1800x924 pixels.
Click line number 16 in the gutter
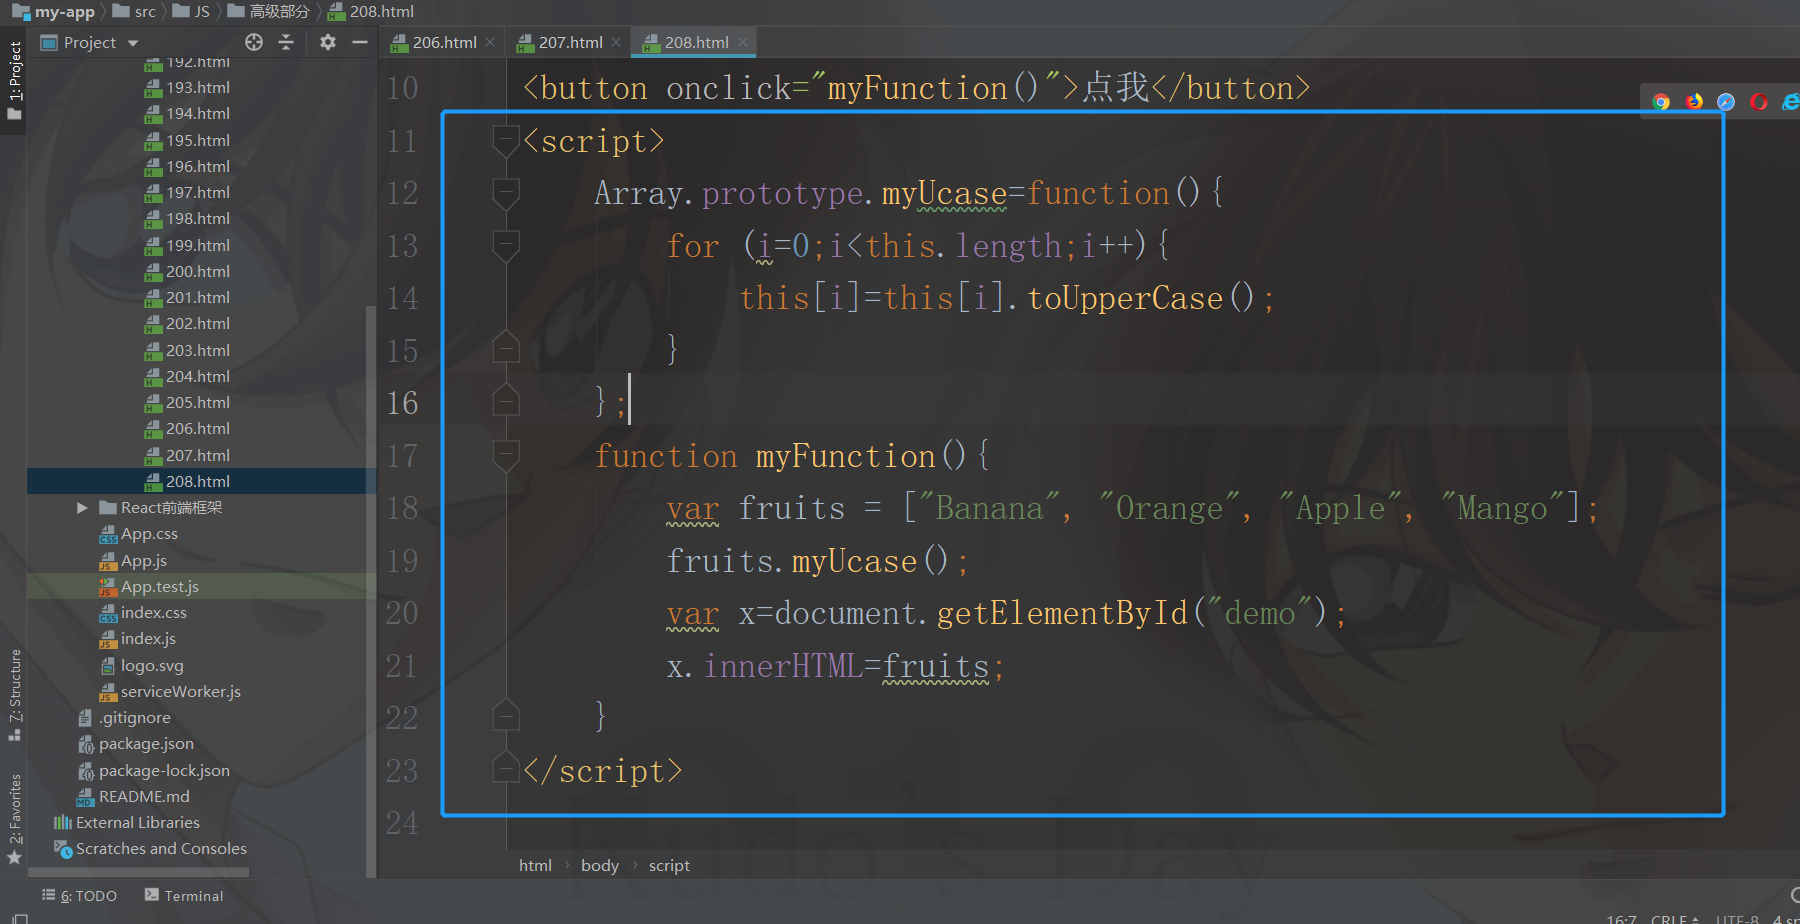pyautogui.click(x=402, y=403)
